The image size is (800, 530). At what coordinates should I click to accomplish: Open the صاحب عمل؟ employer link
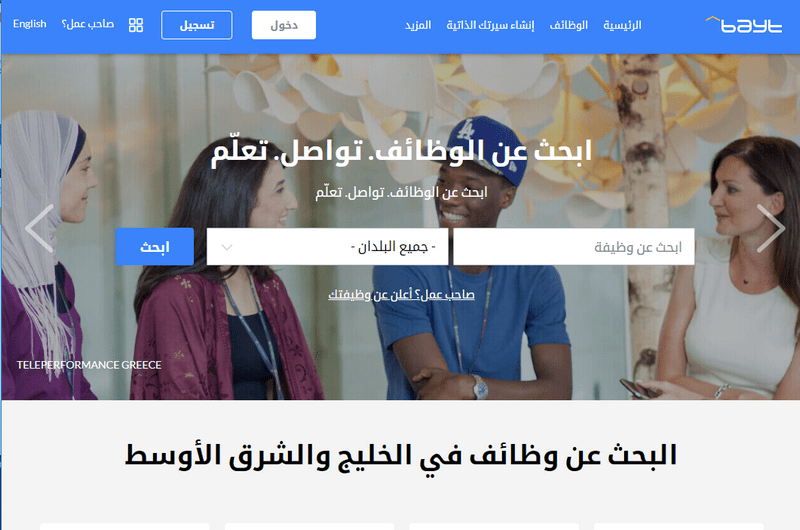(88, 24)
